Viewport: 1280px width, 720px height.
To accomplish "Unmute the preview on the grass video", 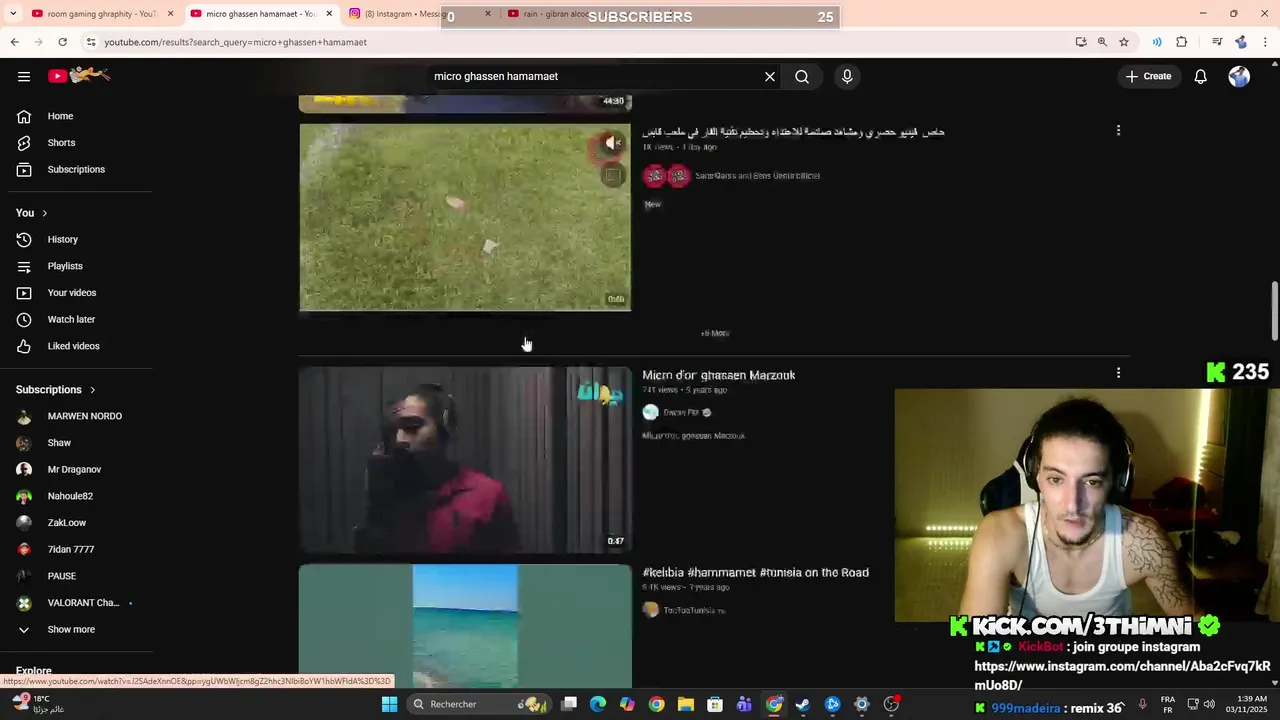I will coord(612,143).
